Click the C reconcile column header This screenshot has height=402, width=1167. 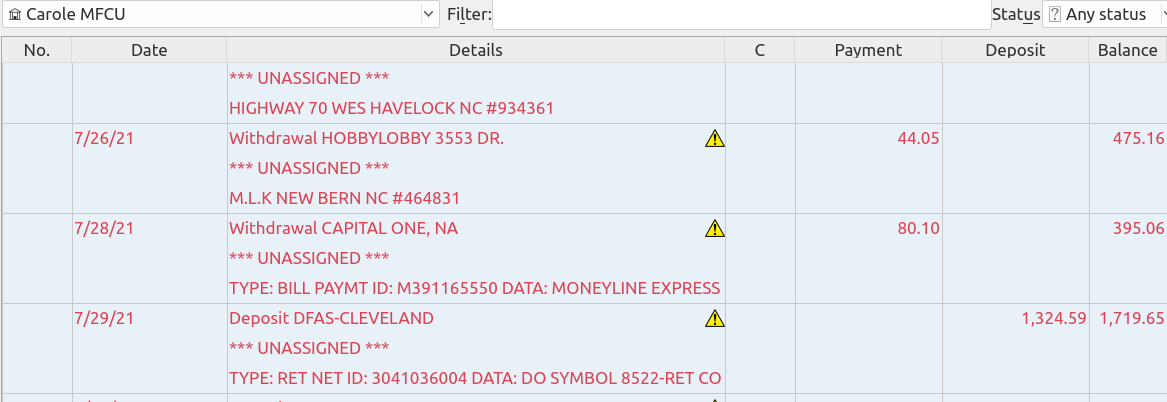pyautogui.click(x=760, y=50)
